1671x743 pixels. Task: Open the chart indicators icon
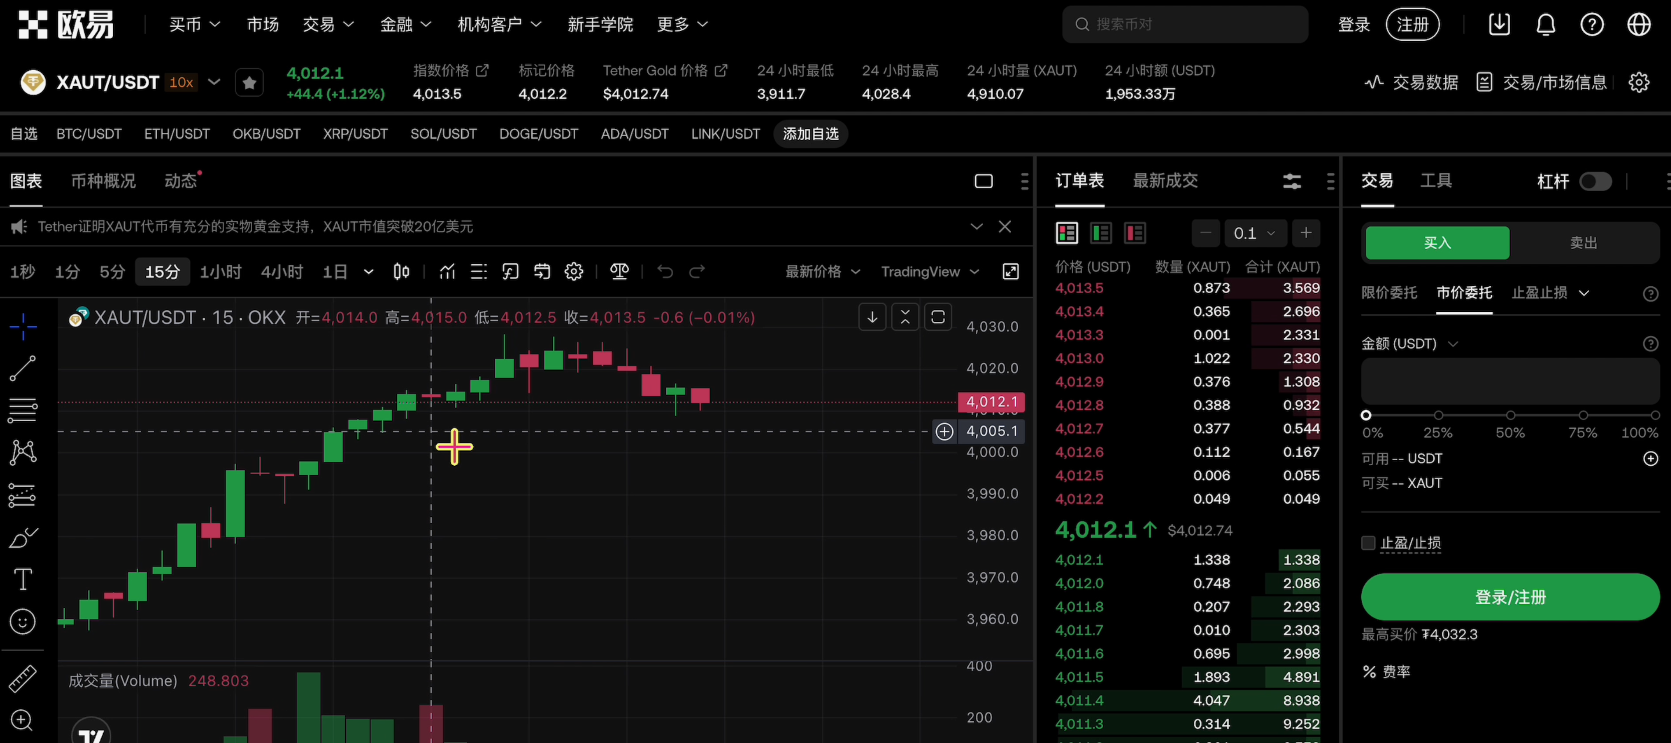(x=447, y=272)
